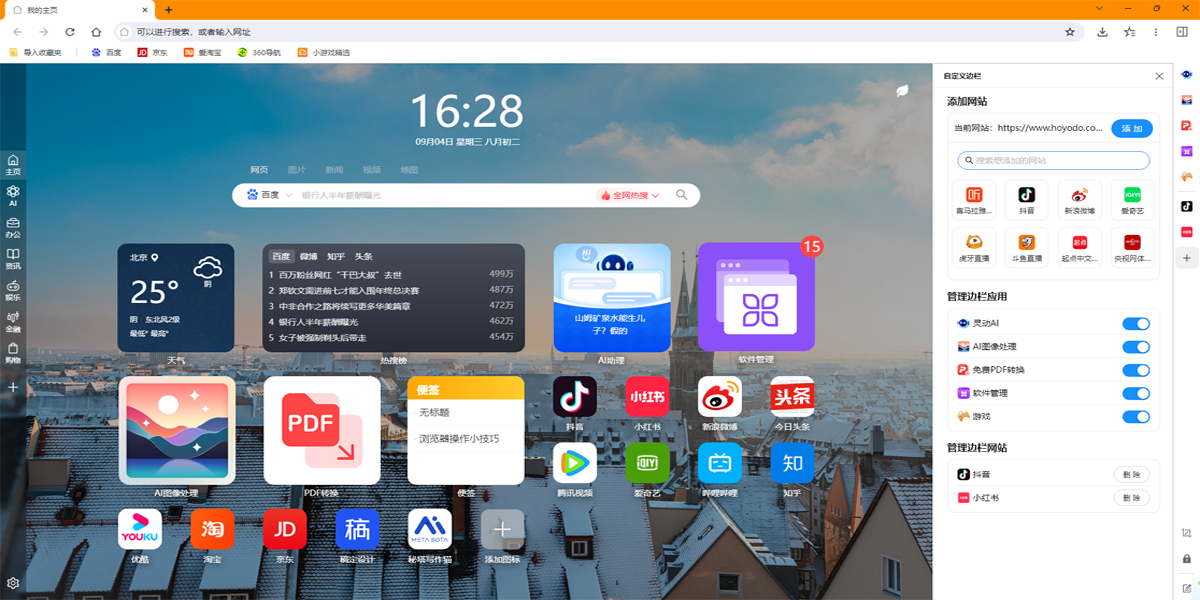Click the 搜索想添加的网站 search field
The width and height of the screenshot is (1200, 600).
(x=1053, y=160)
